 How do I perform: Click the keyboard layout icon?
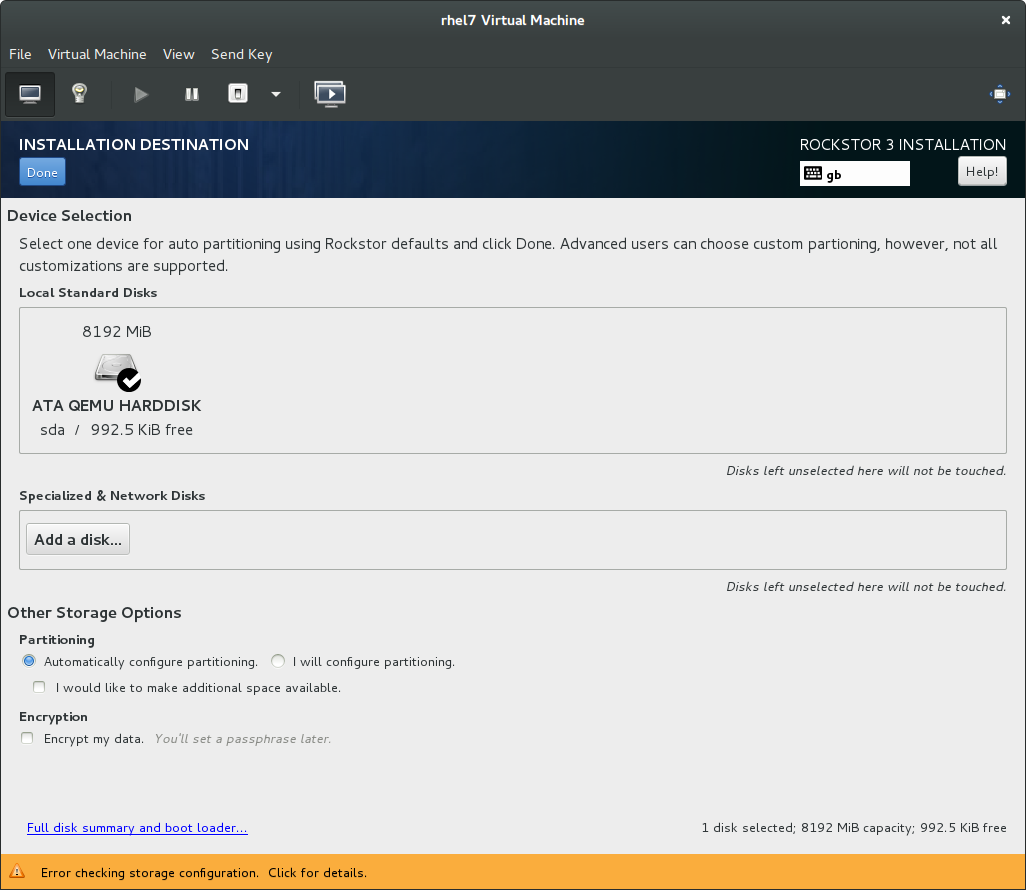pyautogui.click(x=813, y=173)
